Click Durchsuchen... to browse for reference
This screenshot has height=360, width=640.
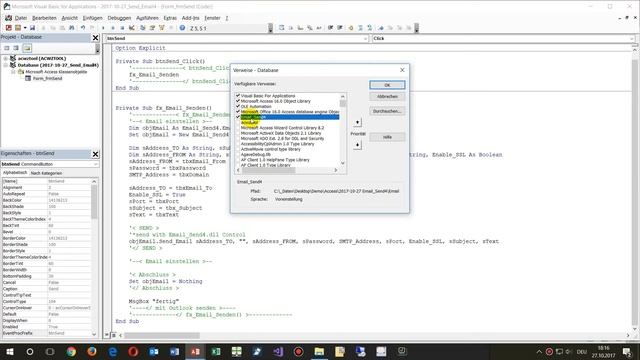pos(387,111)
